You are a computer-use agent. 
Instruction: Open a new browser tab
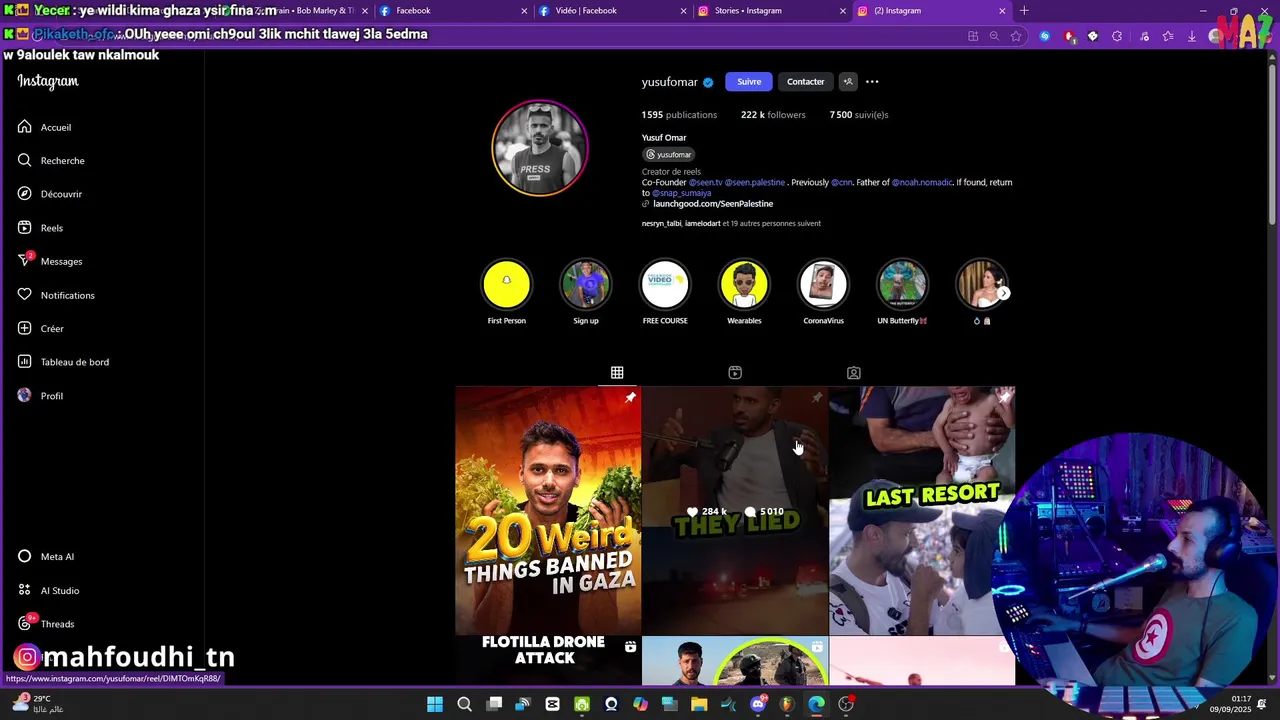click(1024, 11)
